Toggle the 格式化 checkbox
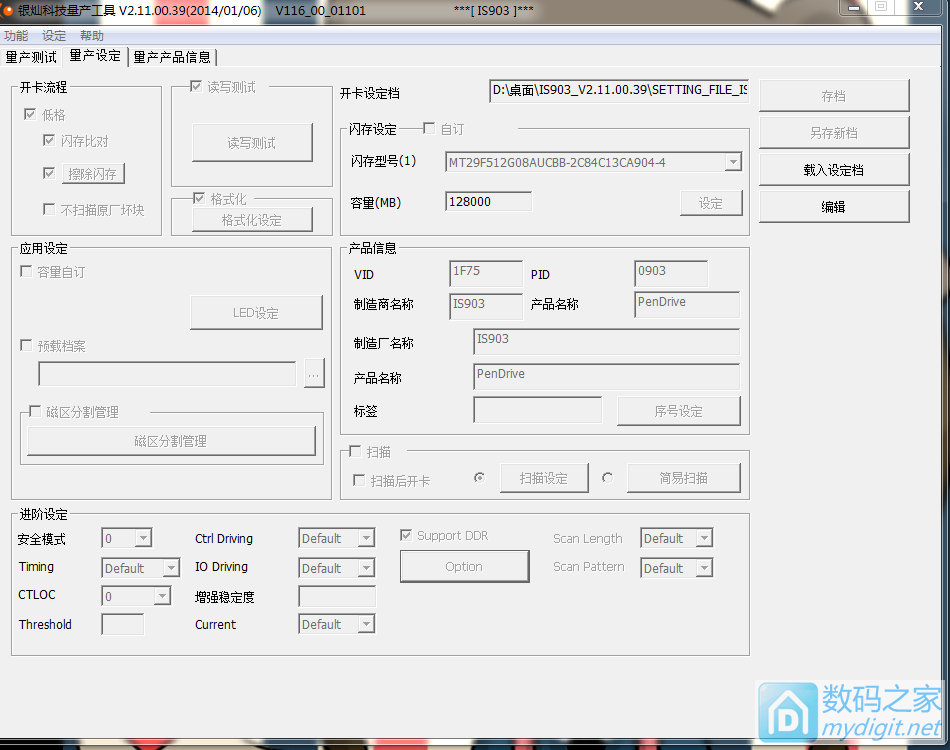The width and height of the screenshot is (950, 750). (x=199, y=198)
